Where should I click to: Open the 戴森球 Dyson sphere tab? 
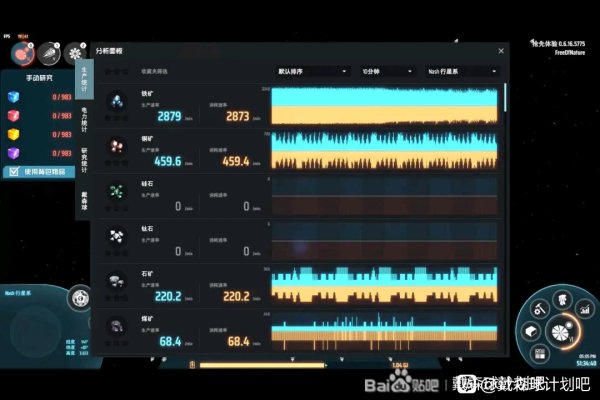tap(83, 199)
